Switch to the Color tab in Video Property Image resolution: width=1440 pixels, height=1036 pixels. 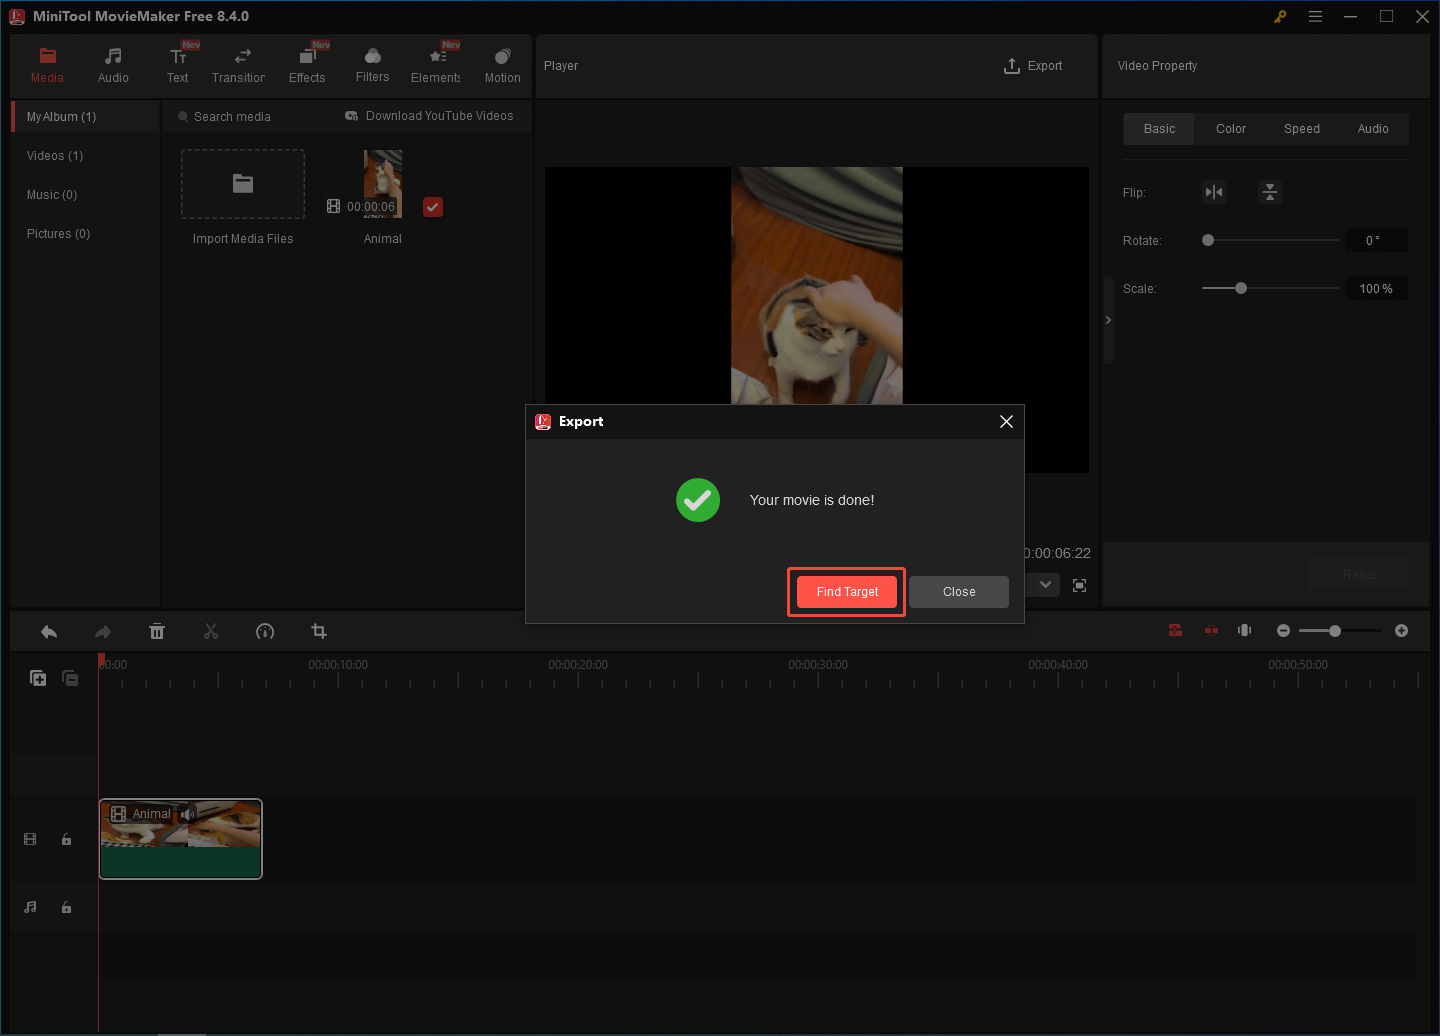pos(1230,128)
